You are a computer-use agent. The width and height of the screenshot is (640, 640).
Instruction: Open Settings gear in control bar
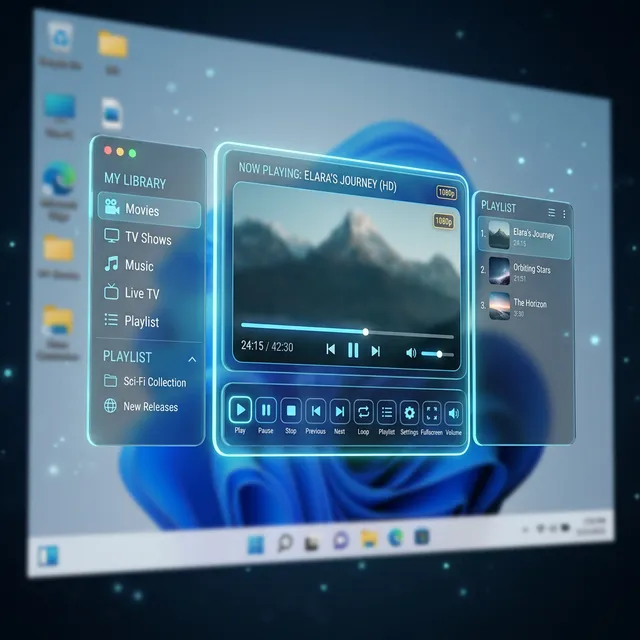coord(409,413)
